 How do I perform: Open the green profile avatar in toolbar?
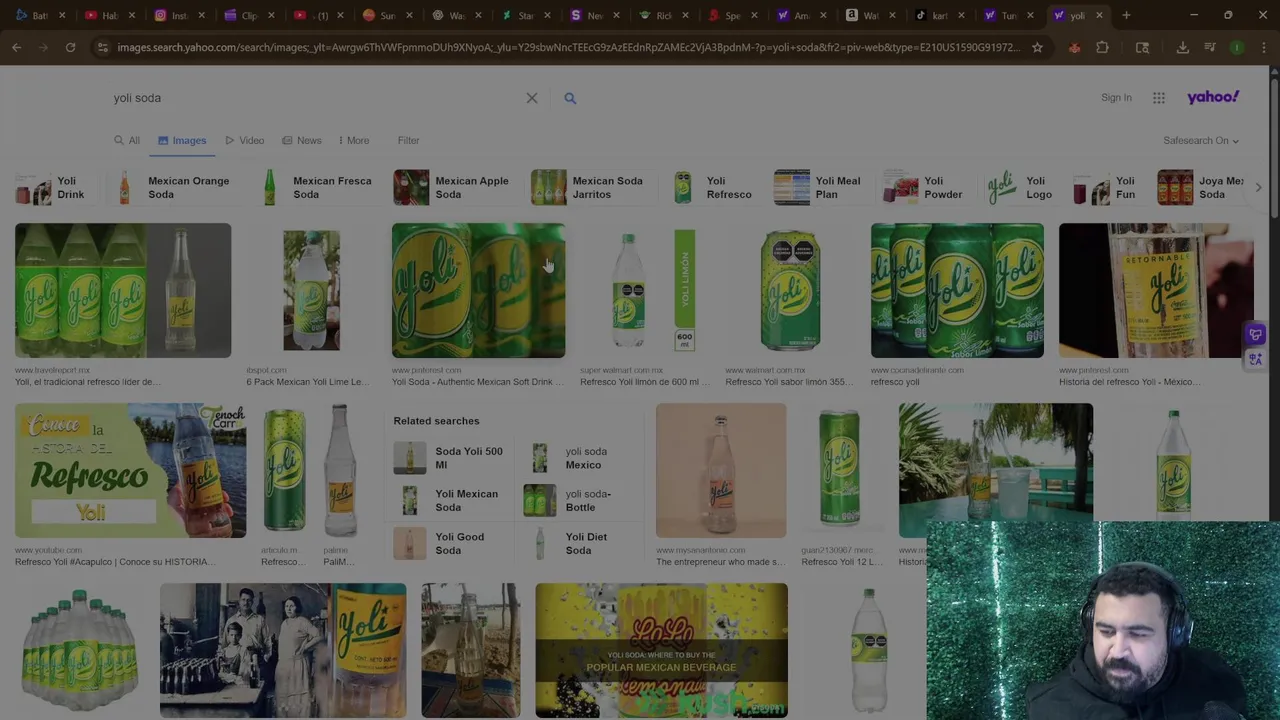[x=1237, y=47]
